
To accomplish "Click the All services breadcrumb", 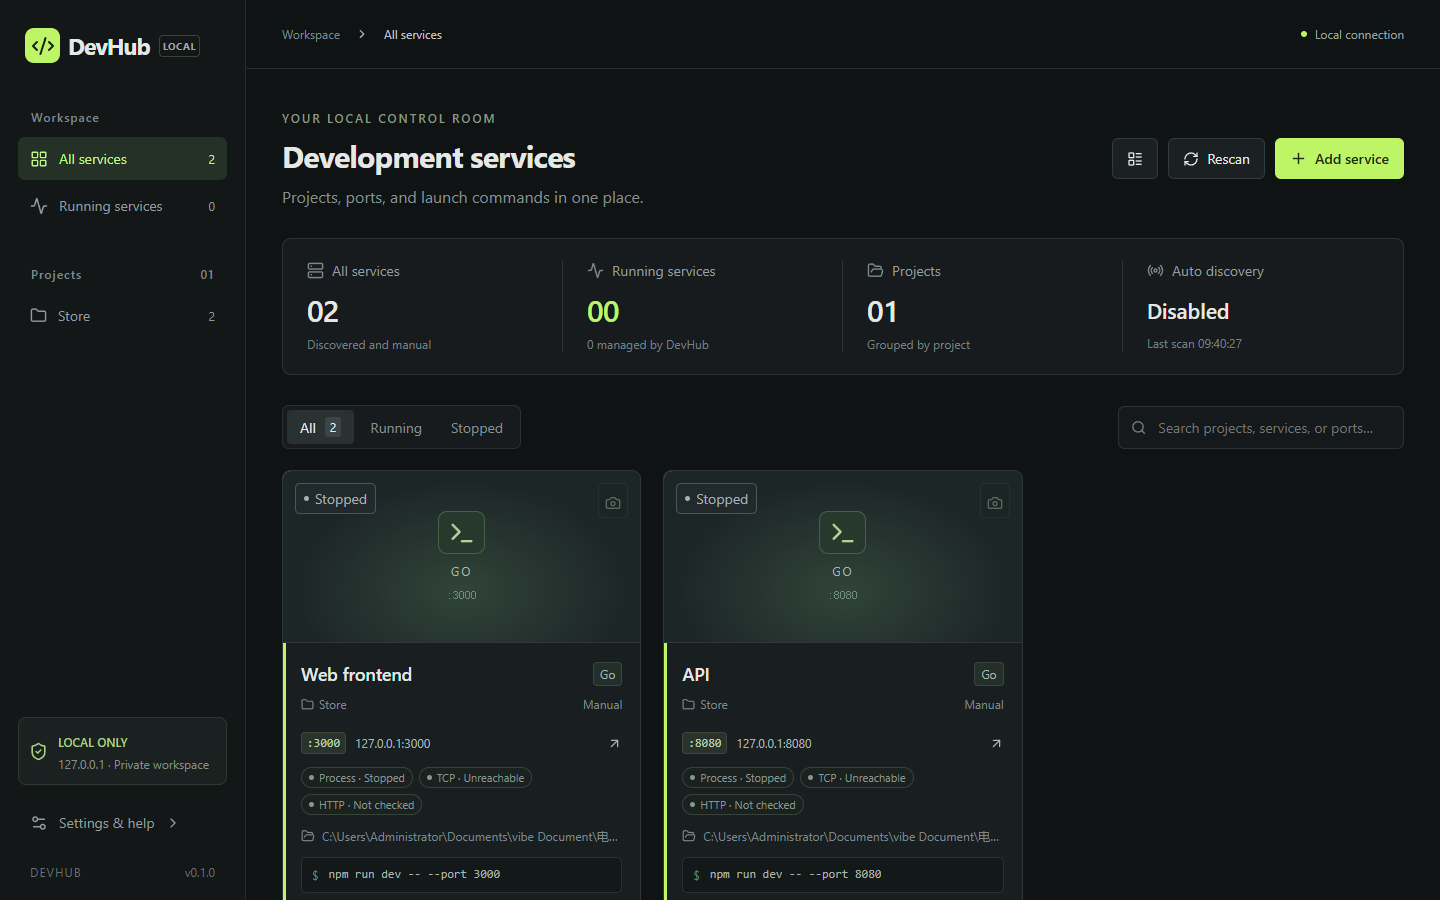I will (413, 35).
